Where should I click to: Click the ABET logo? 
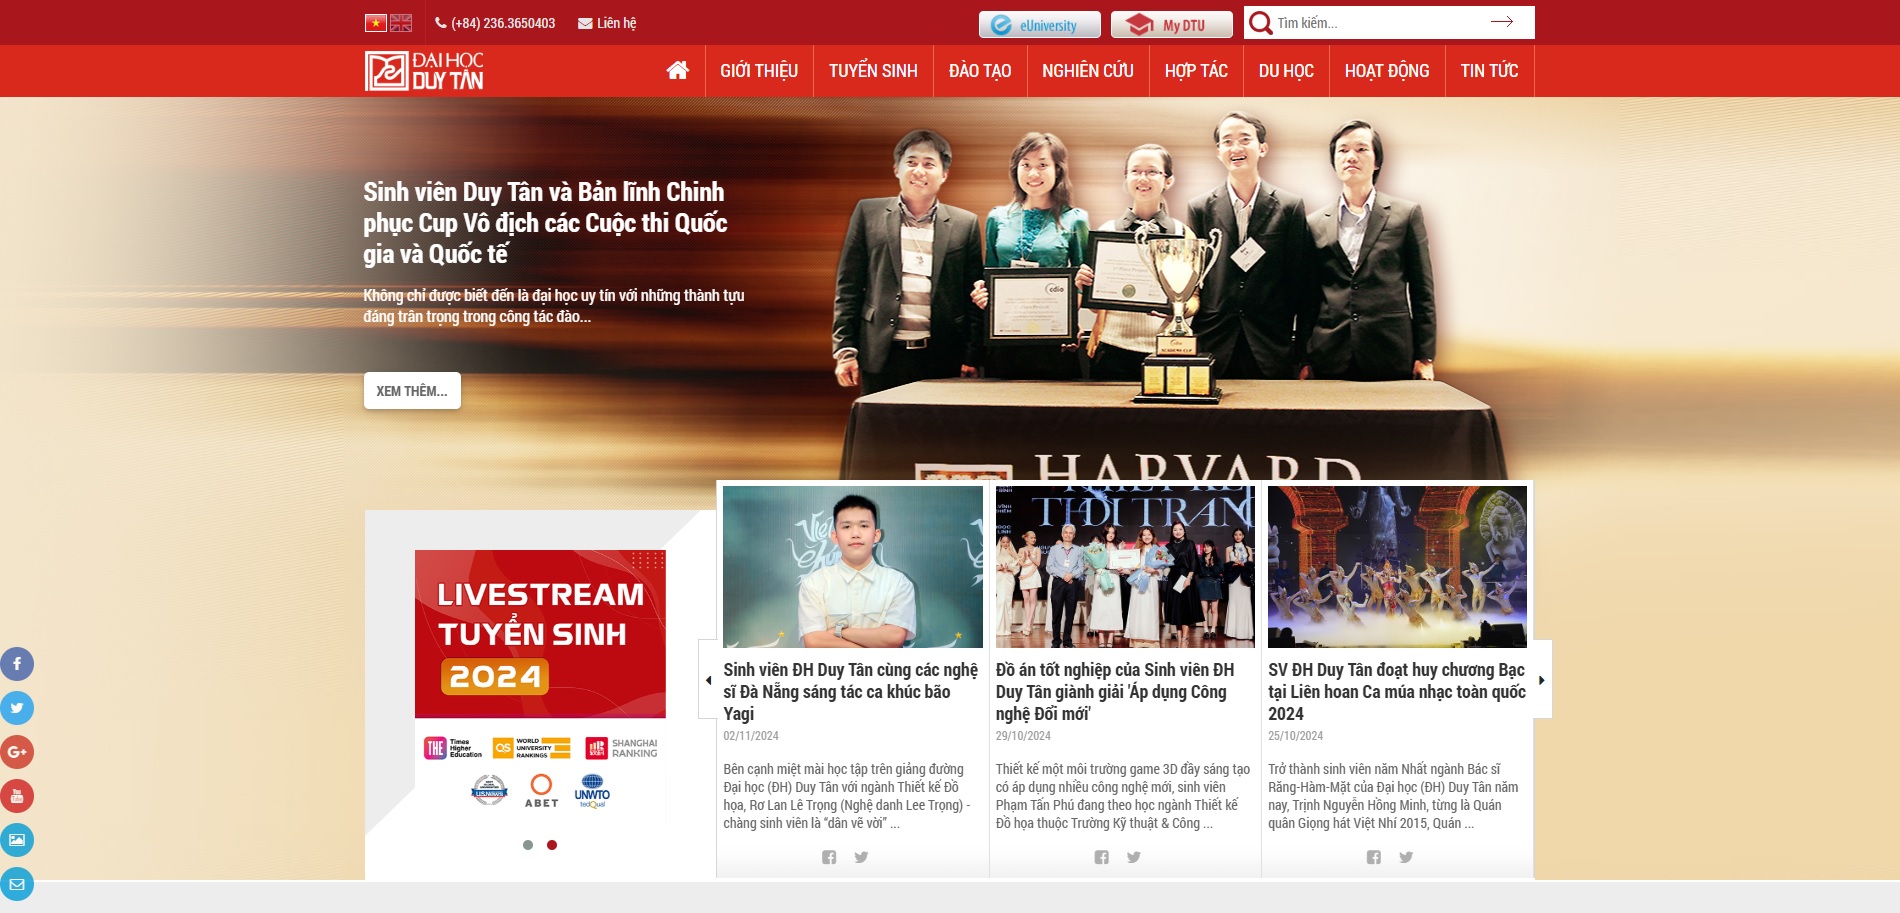click(x=541, y=790)
